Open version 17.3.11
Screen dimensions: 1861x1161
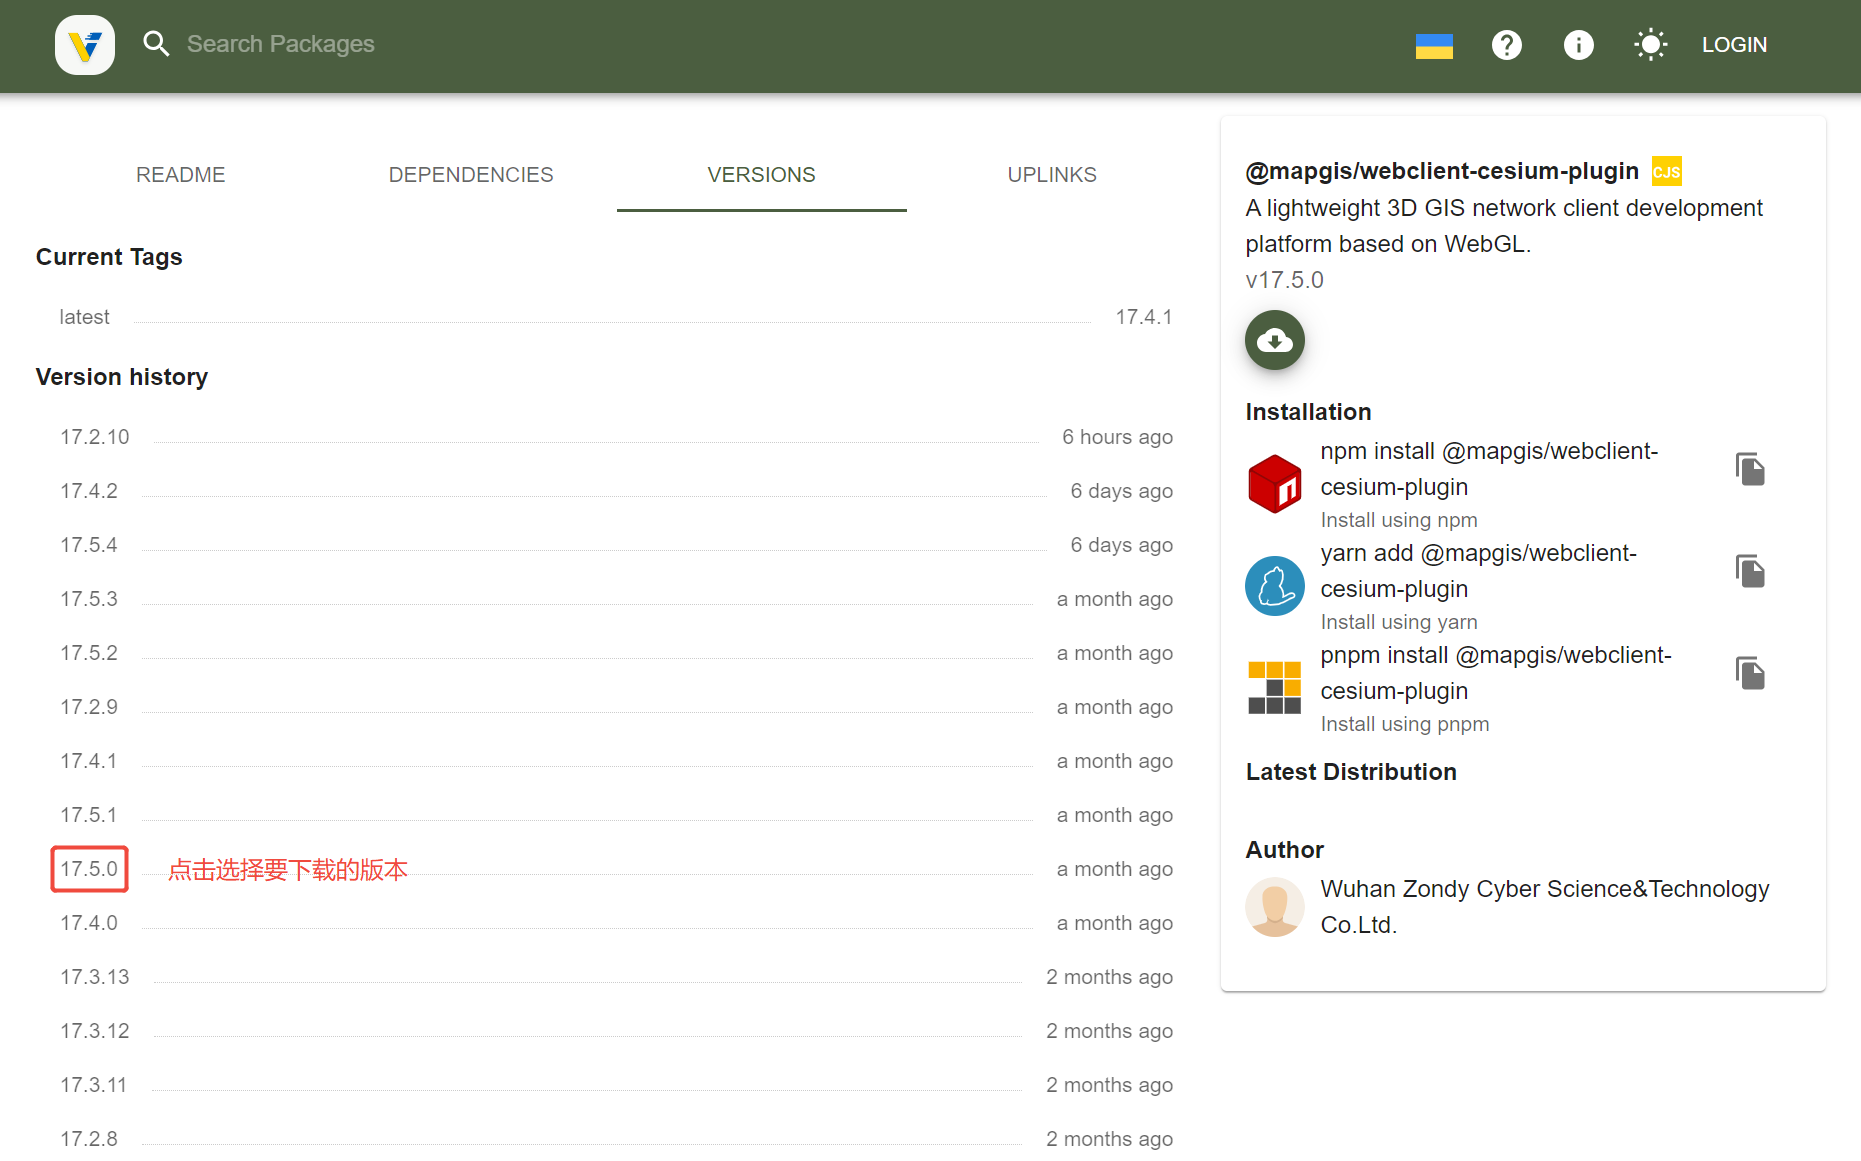coord(94,1085)
